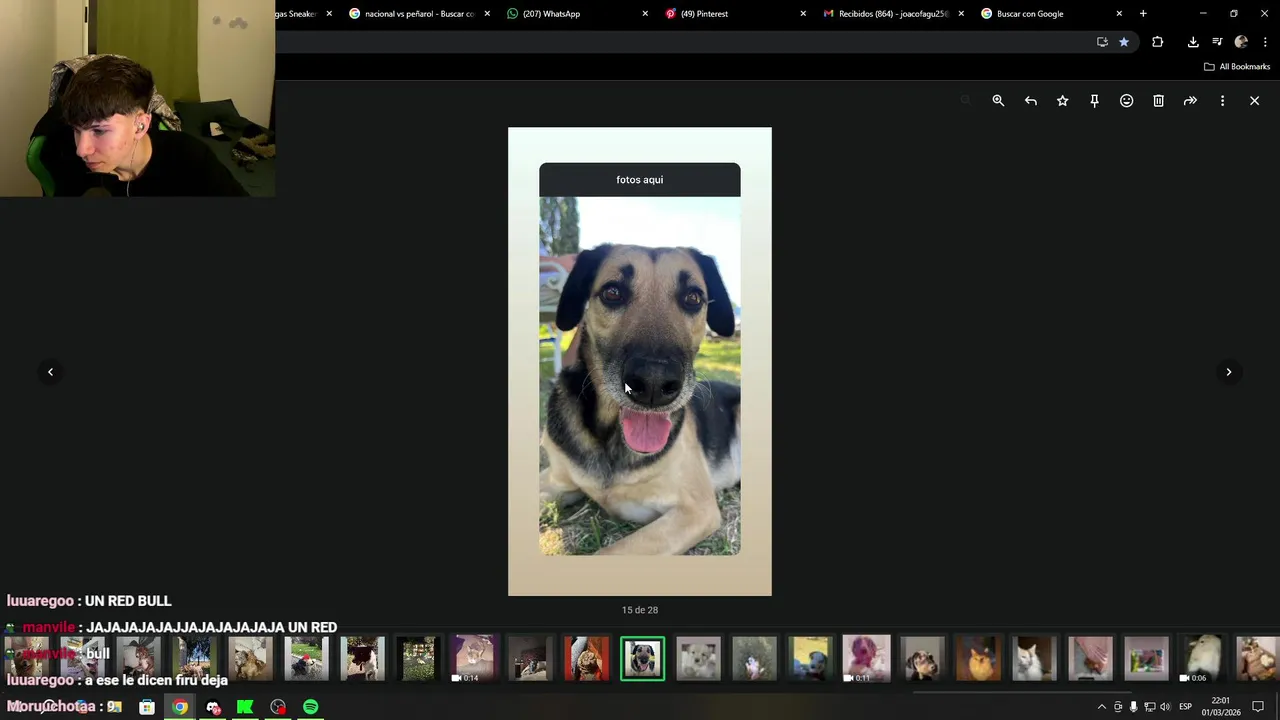
Task: Close the Recibidos Gmail tab
Action: click(x=961, y=14)
